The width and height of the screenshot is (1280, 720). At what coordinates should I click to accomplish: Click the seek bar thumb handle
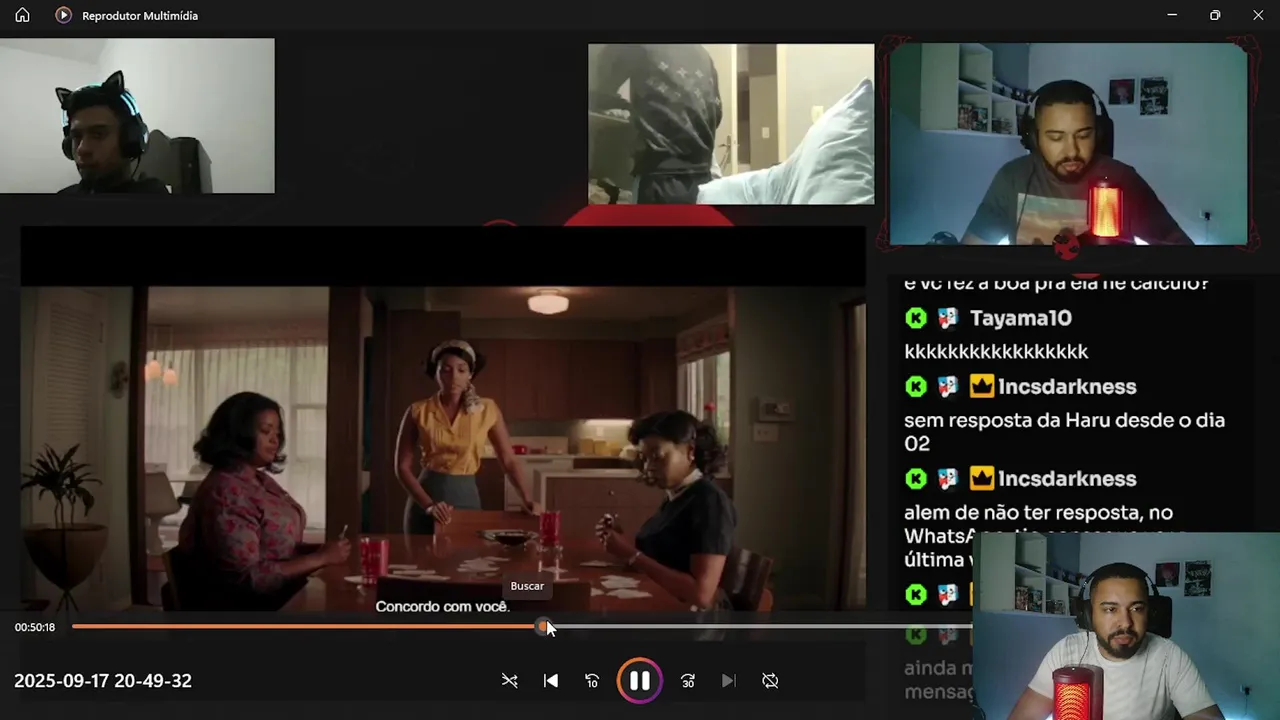pyautogui.click(x=543, y=627)
